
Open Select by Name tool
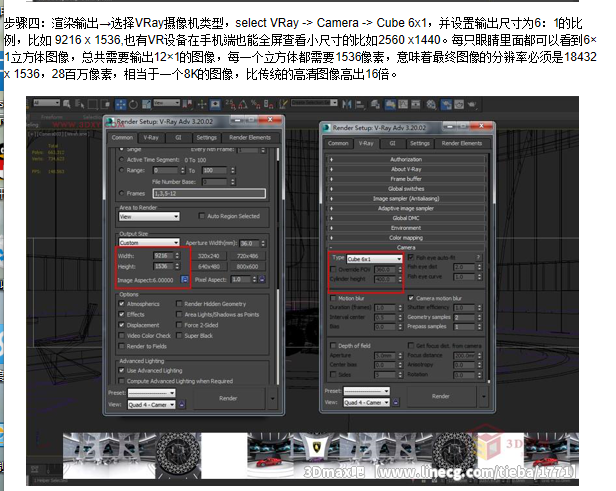[79, 104]
